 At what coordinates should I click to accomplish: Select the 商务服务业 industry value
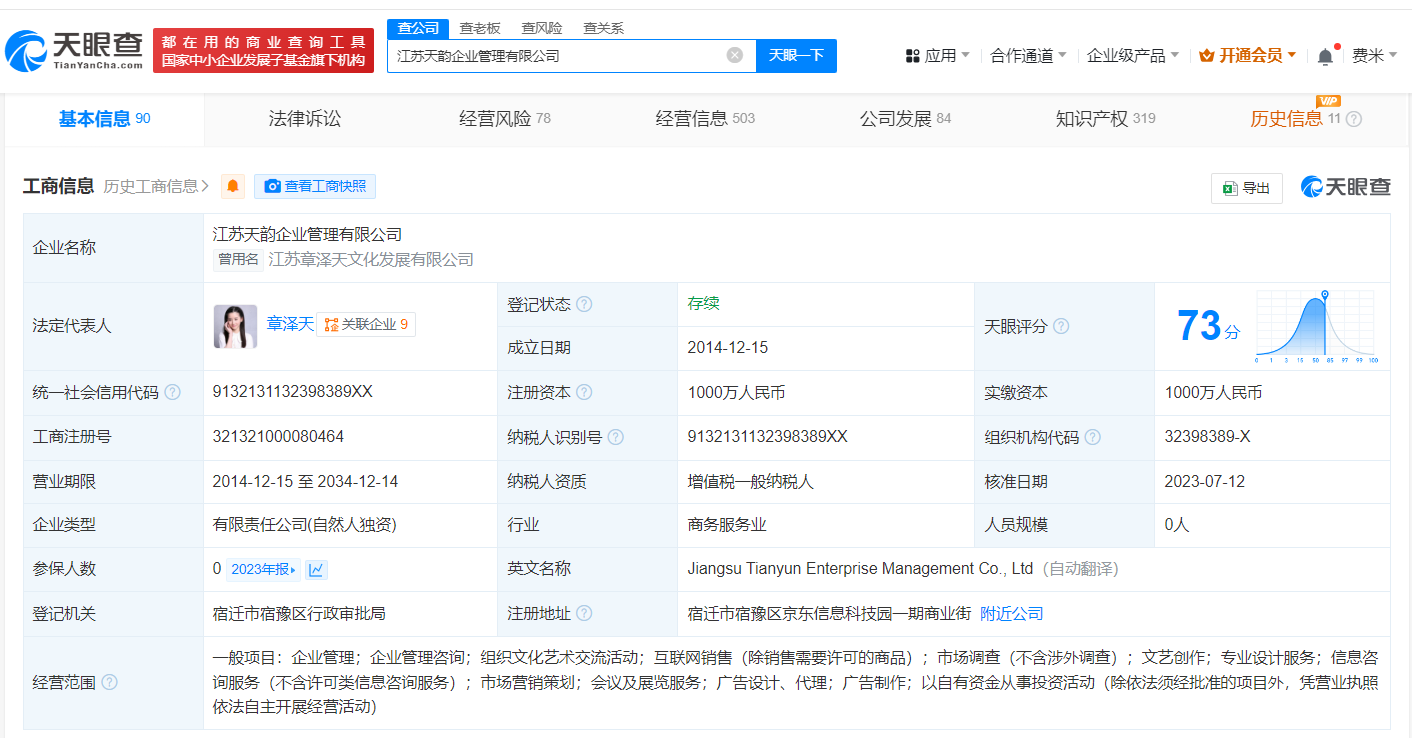(x=727, y=525)
